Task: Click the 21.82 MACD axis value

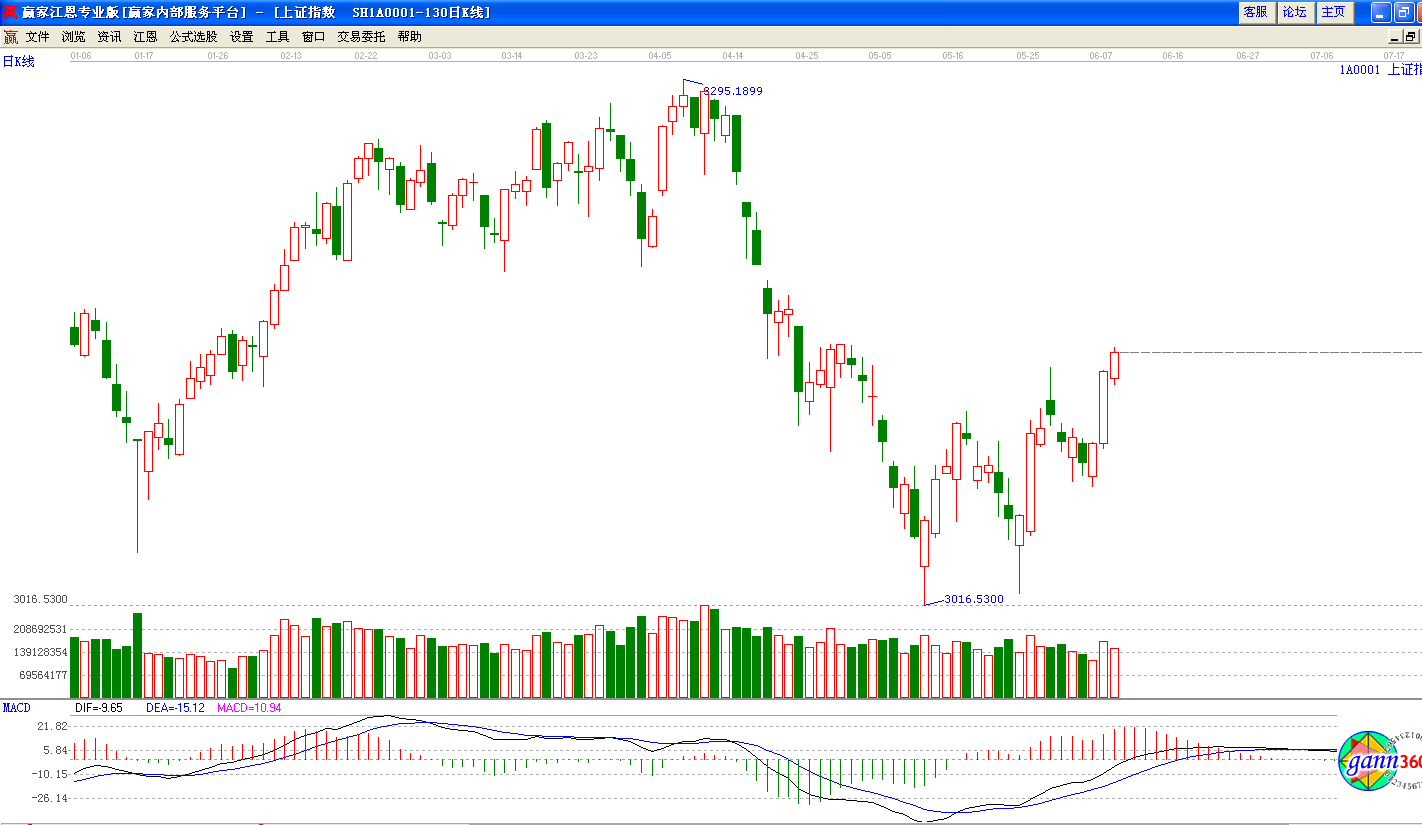Action: (x=53, y=726)
